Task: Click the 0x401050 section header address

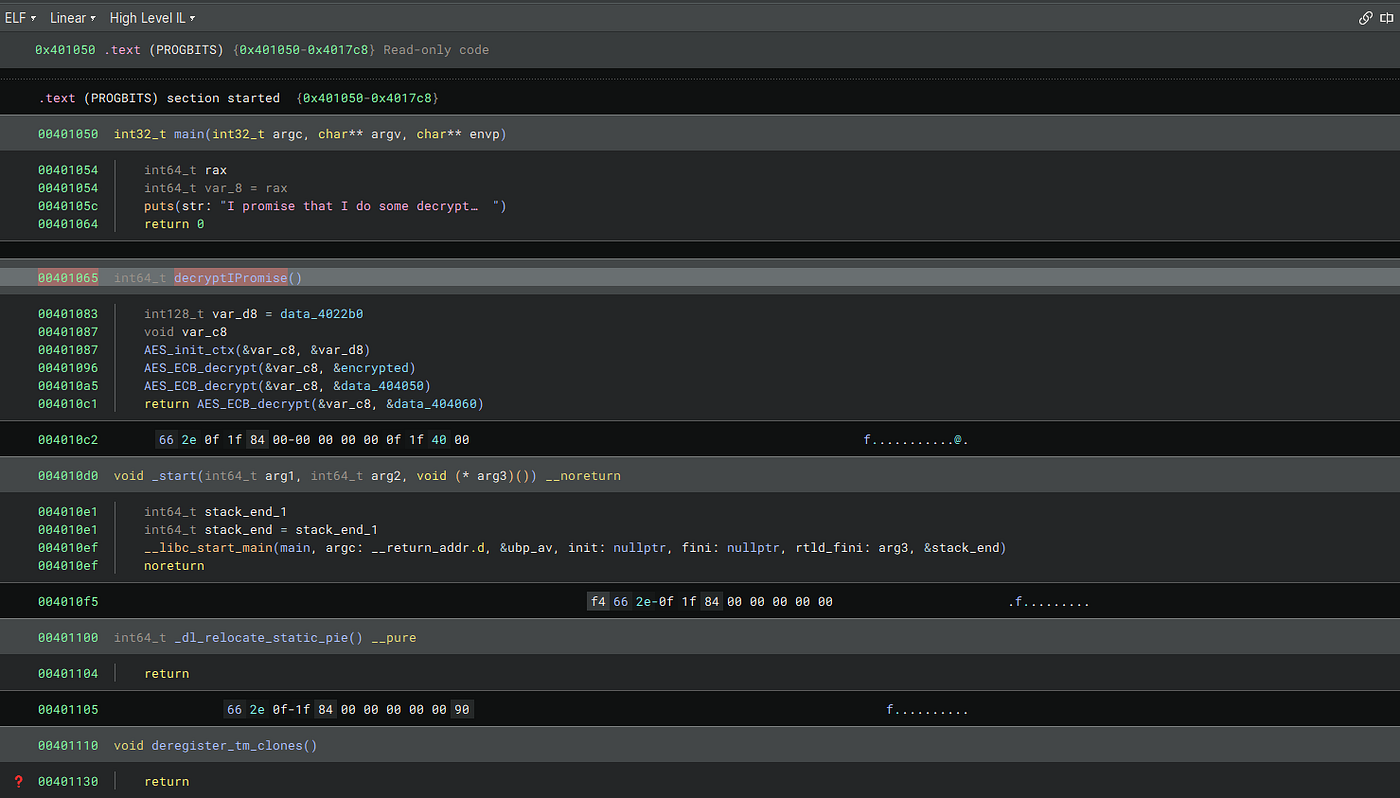Action: click(65, 50)
